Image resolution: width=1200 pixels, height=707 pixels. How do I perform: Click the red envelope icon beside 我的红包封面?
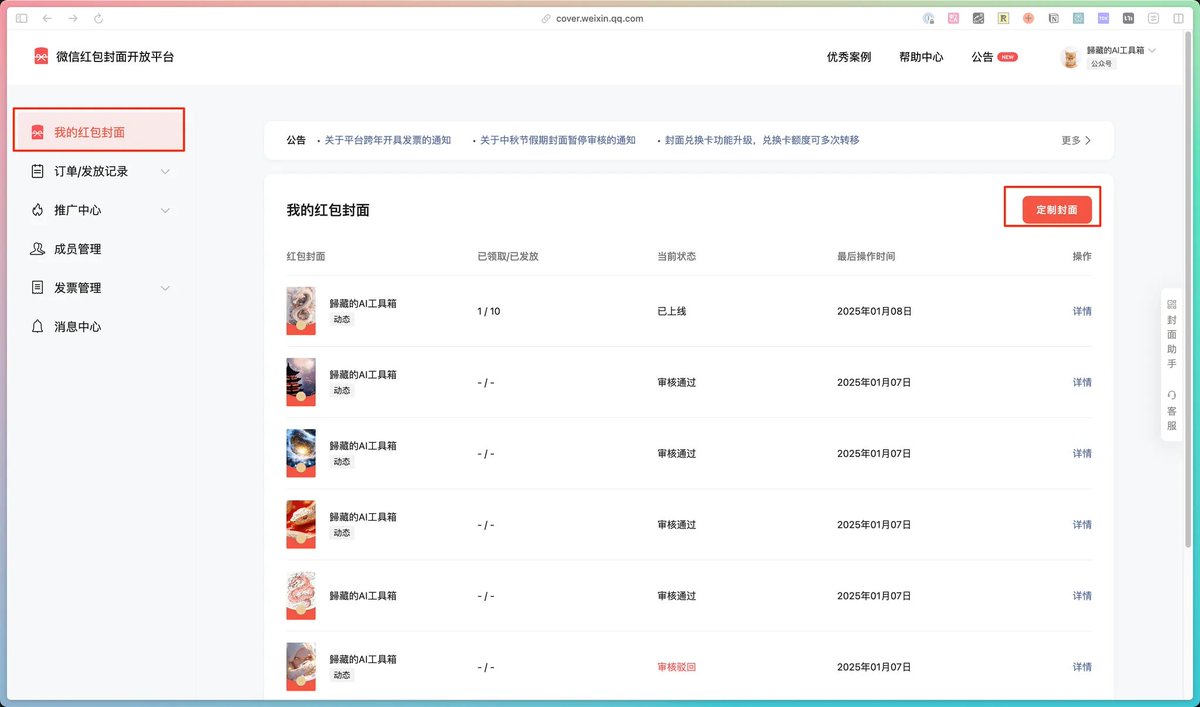click(37, 132)
